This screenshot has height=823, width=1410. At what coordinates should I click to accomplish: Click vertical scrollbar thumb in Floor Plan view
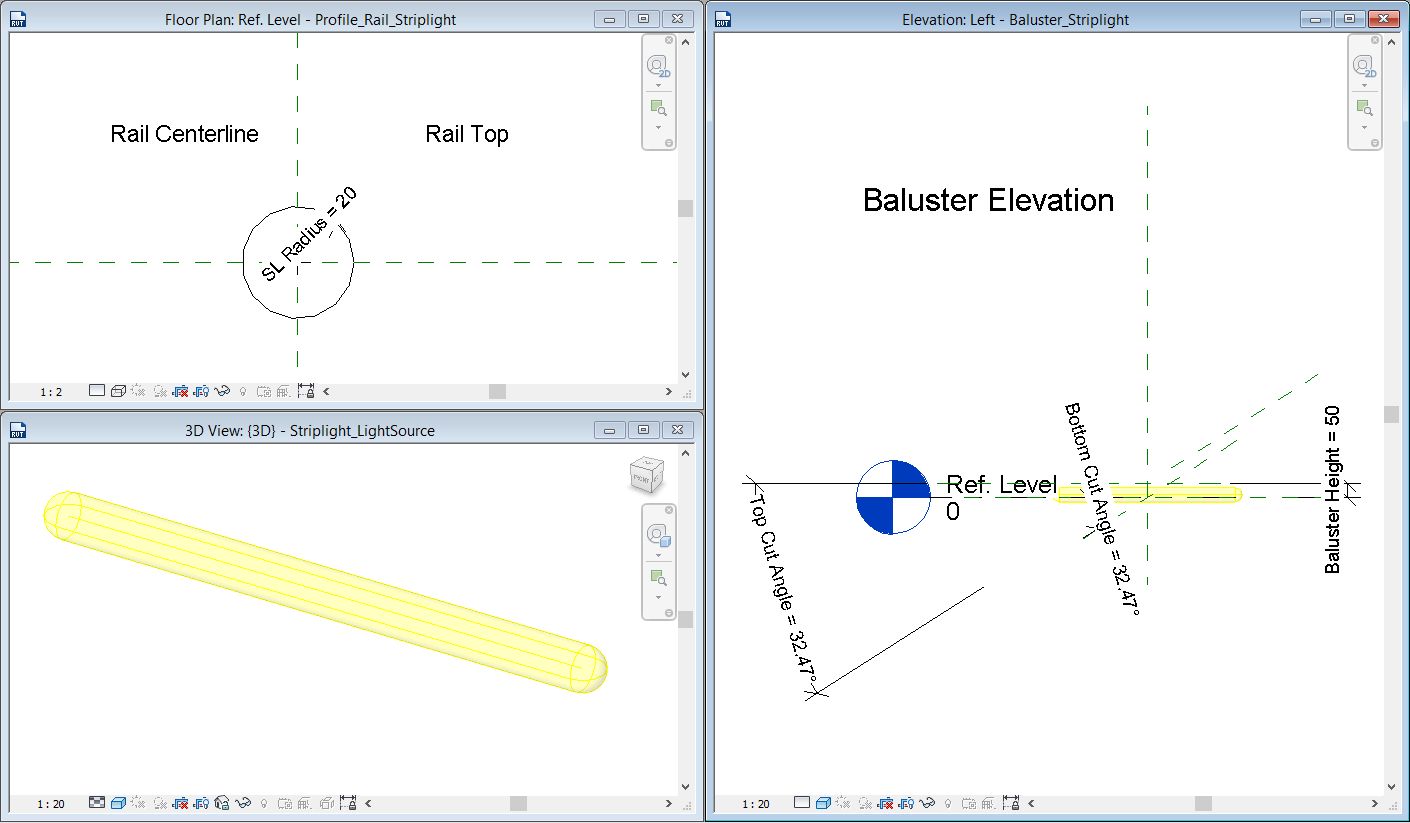[685, 208]
